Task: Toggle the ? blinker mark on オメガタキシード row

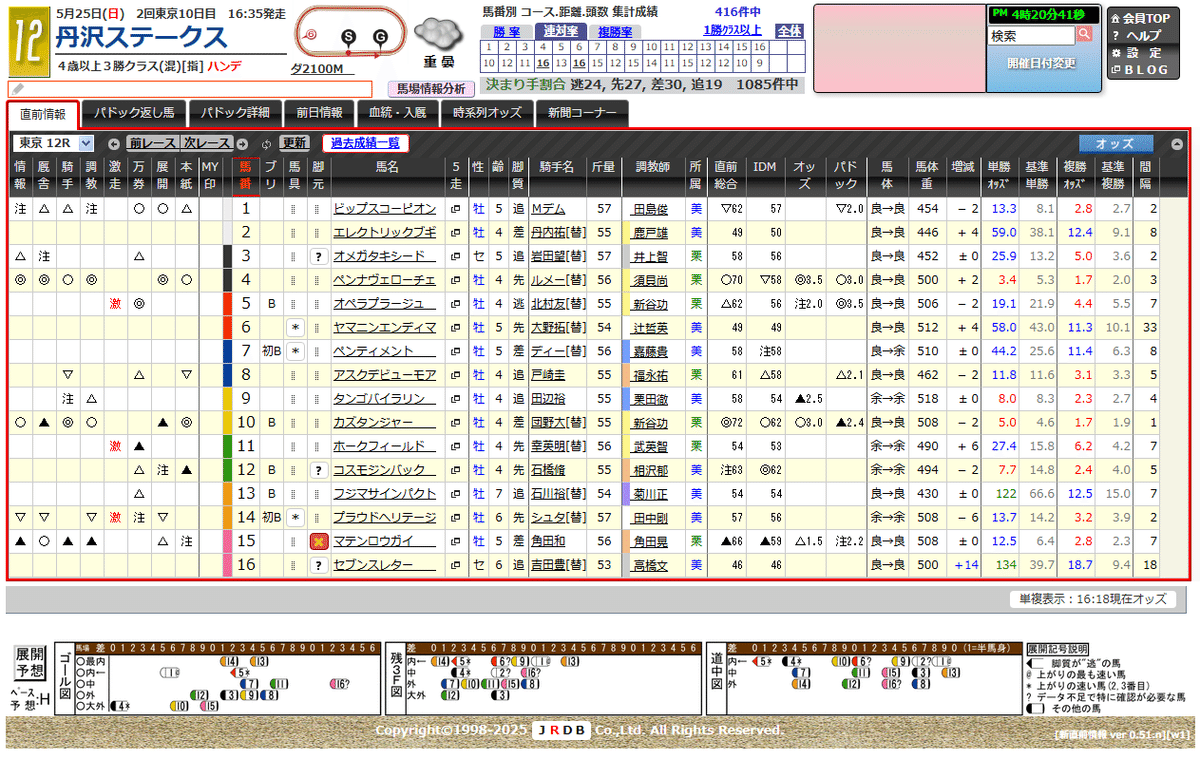Action: (x=318, y=256)
